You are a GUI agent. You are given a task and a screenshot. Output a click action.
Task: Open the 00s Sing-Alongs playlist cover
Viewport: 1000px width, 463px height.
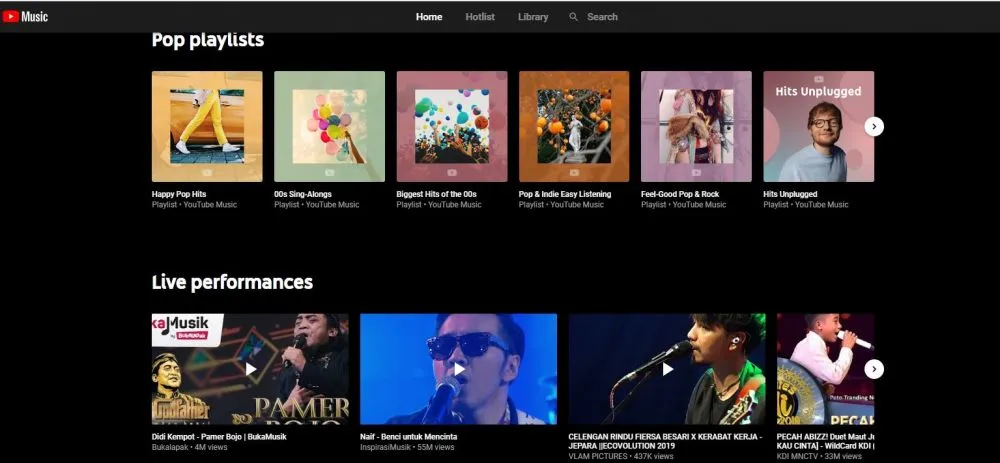point(329,126)
